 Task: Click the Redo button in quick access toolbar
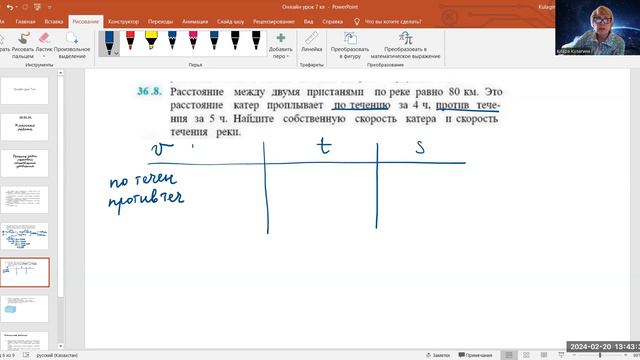[25, 7]
